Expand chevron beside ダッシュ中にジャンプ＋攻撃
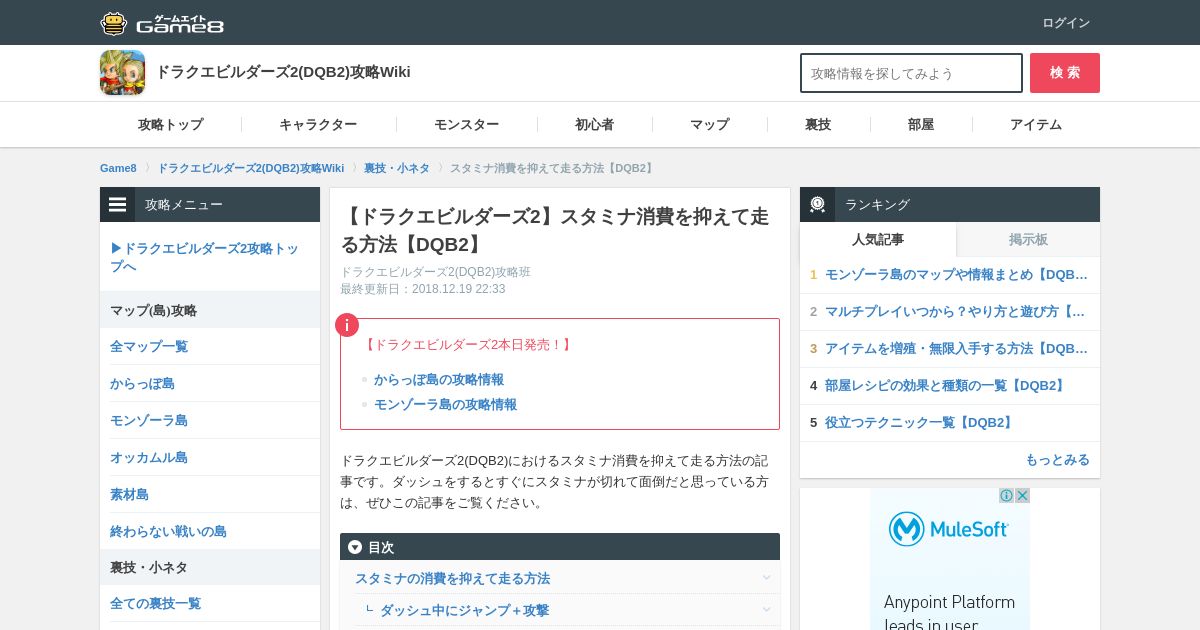 pyautogui.click(x=766, y=610)
